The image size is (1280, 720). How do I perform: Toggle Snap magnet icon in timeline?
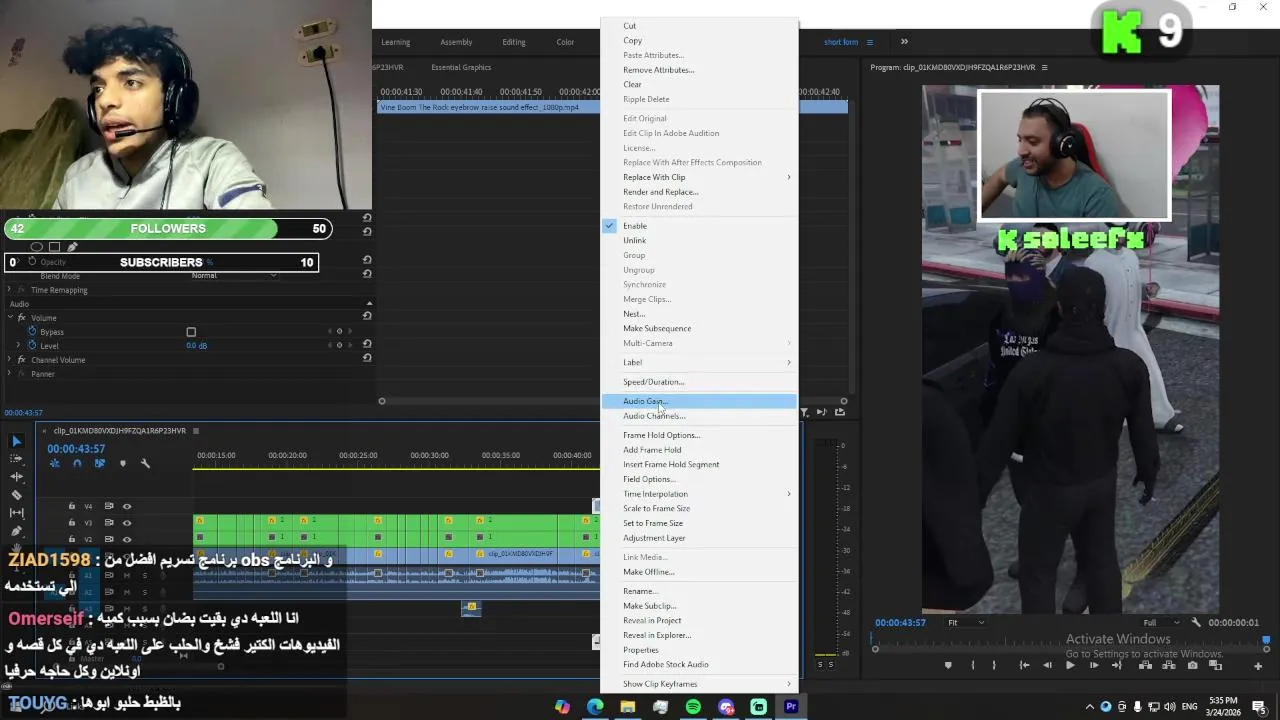click(x=77, y=463)
